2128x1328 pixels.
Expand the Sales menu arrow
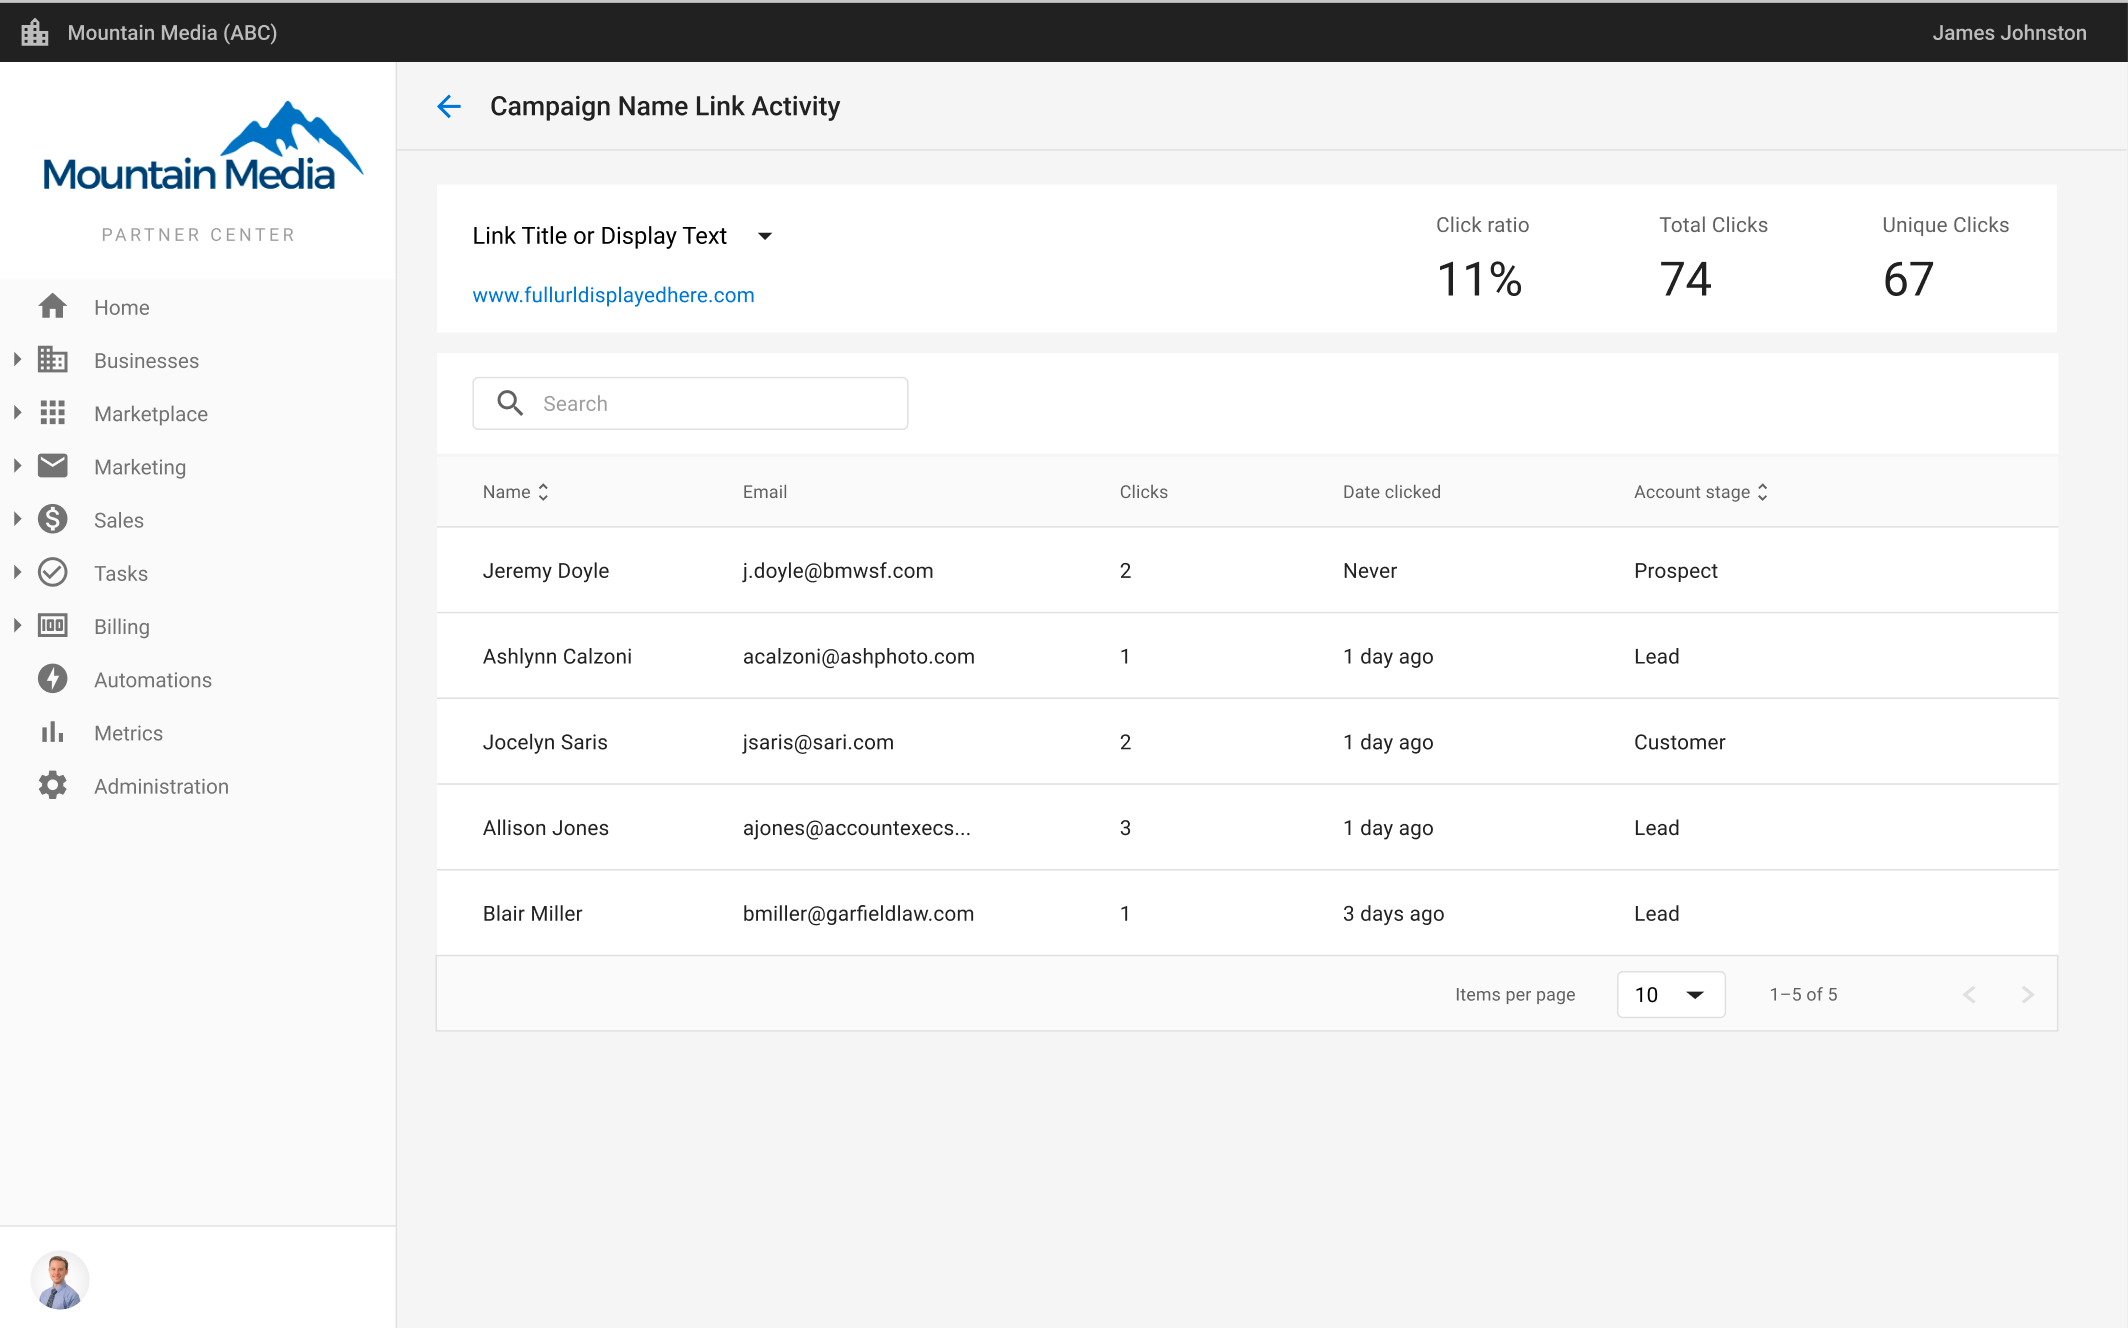coord(17,519)
